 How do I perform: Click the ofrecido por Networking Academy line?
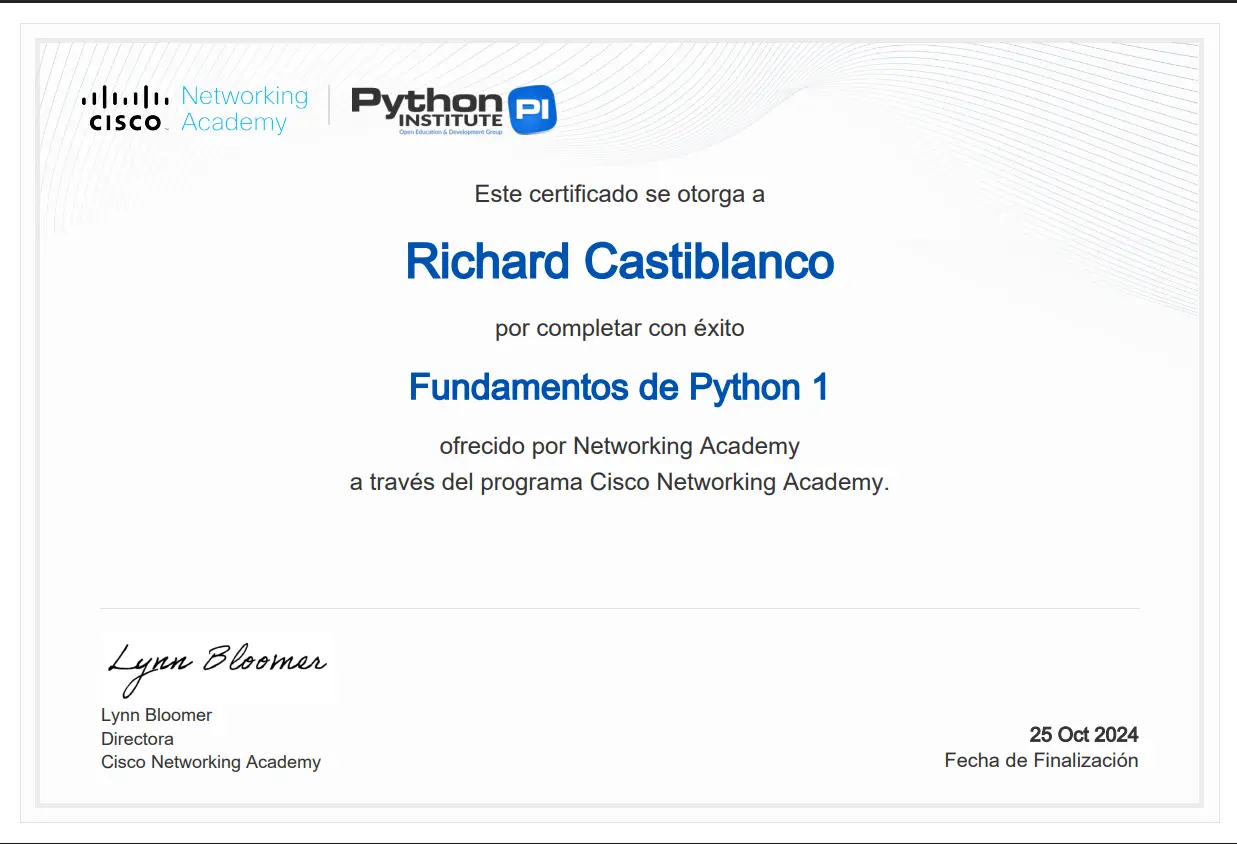619,446
